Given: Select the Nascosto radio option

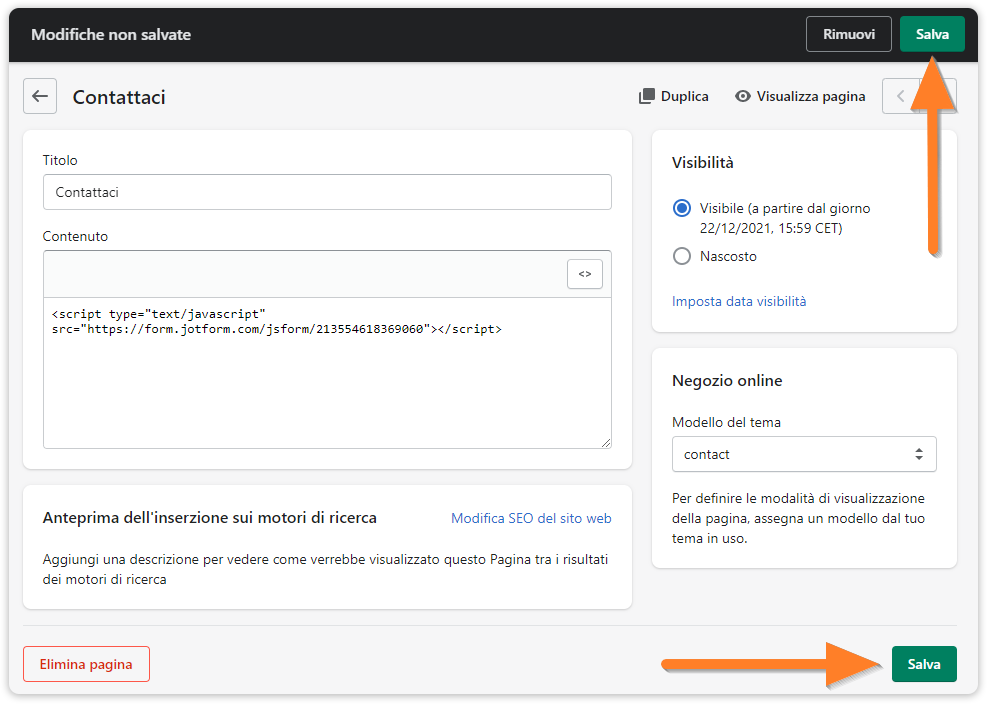Looking at the screenshot, I should point(682,256).
